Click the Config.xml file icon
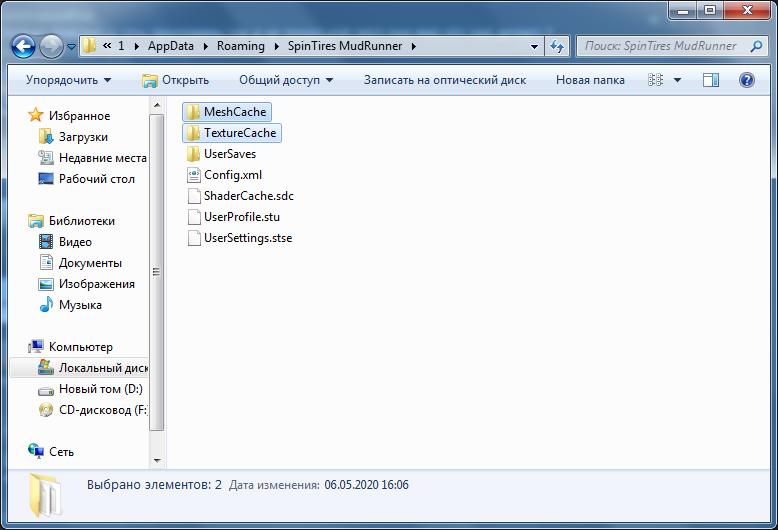Viewport: 778px width, 530px height. (194, 175)
